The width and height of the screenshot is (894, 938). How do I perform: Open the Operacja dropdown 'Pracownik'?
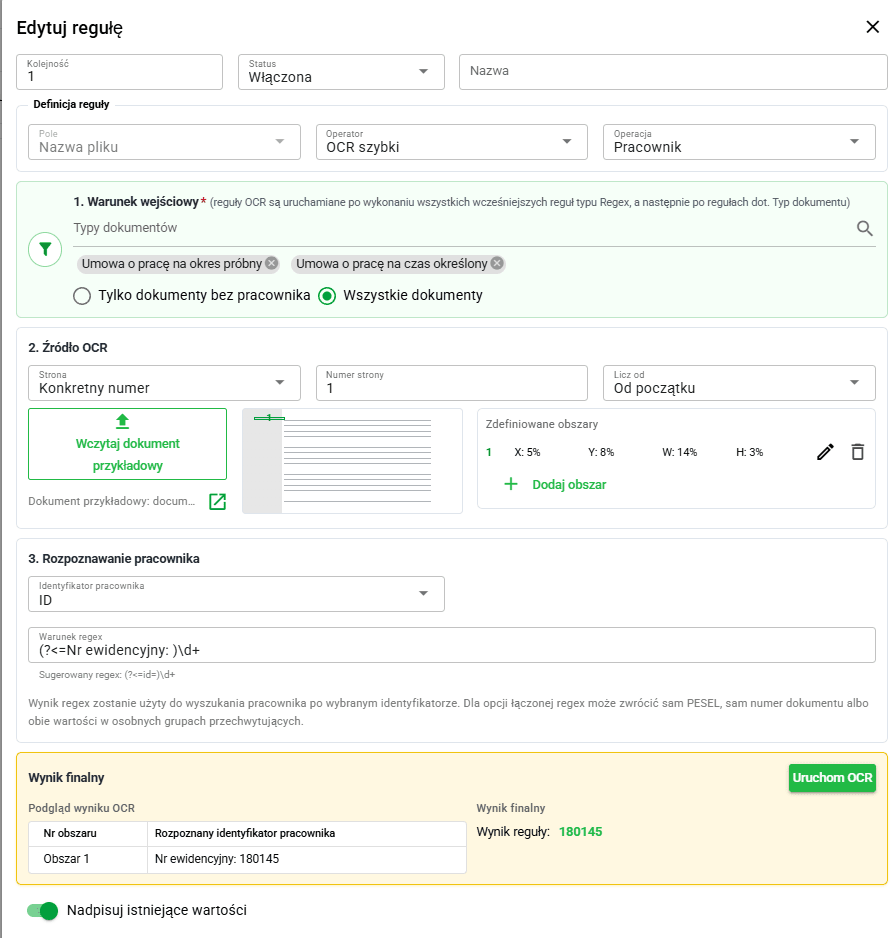click(739, 142)
